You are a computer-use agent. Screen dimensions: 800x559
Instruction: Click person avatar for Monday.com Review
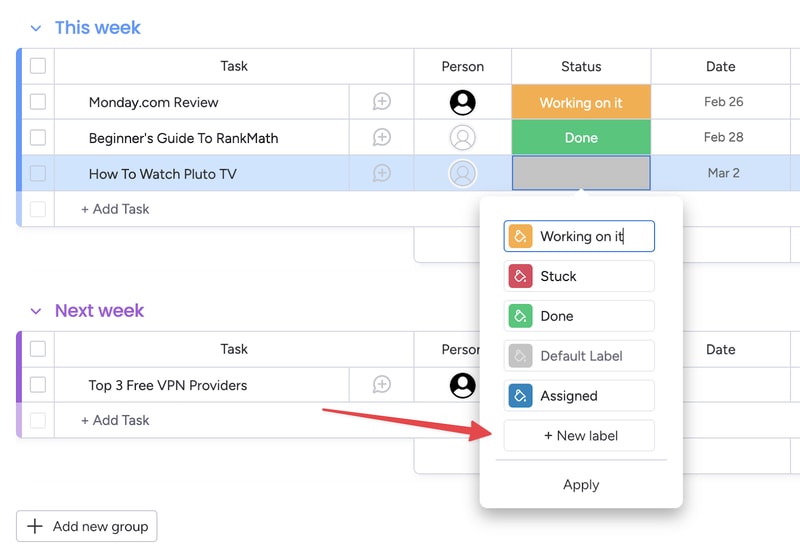point(463,102)
